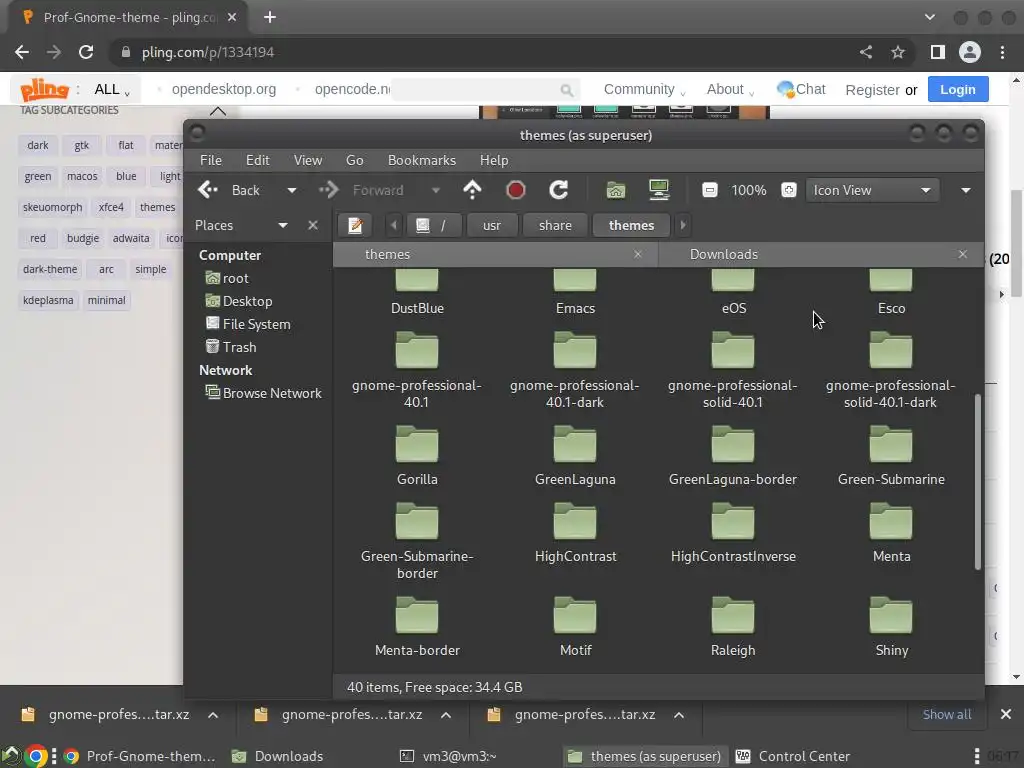Click Show all downloads
Viewport: 1024px width, 768px height.
(x=946, y=714)
